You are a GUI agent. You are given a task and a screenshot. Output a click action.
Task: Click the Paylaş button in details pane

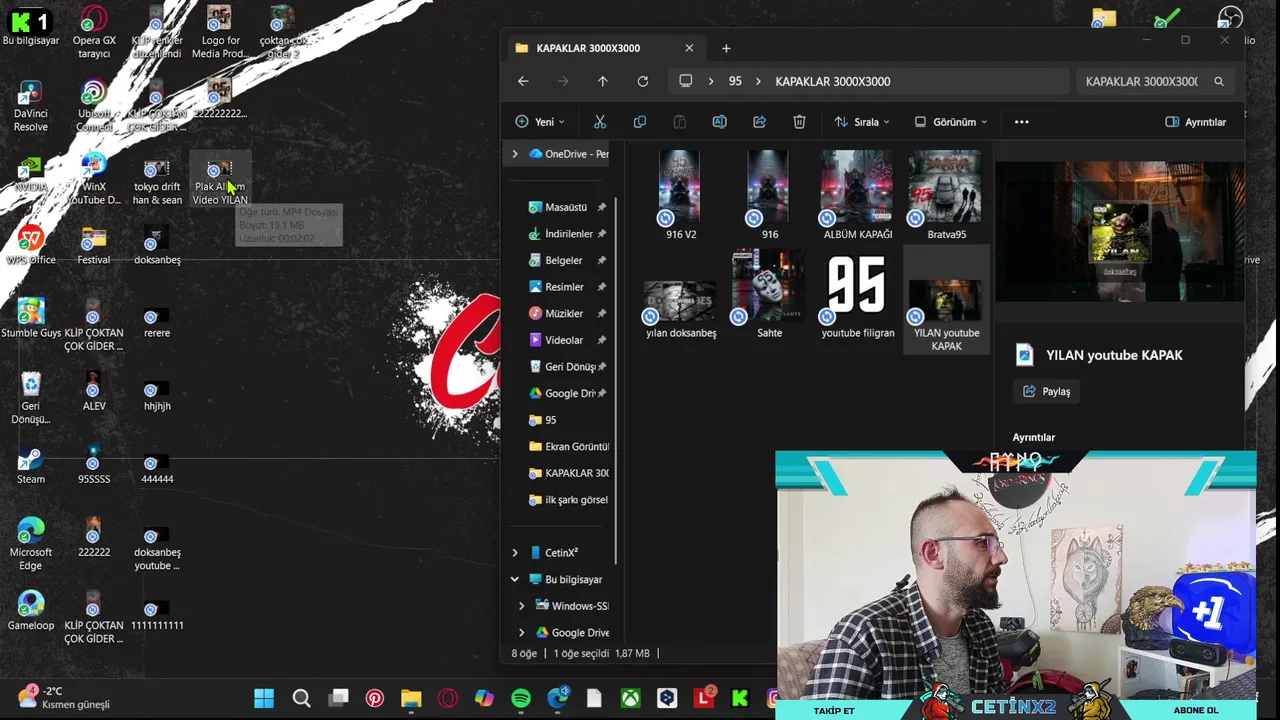1046,391
